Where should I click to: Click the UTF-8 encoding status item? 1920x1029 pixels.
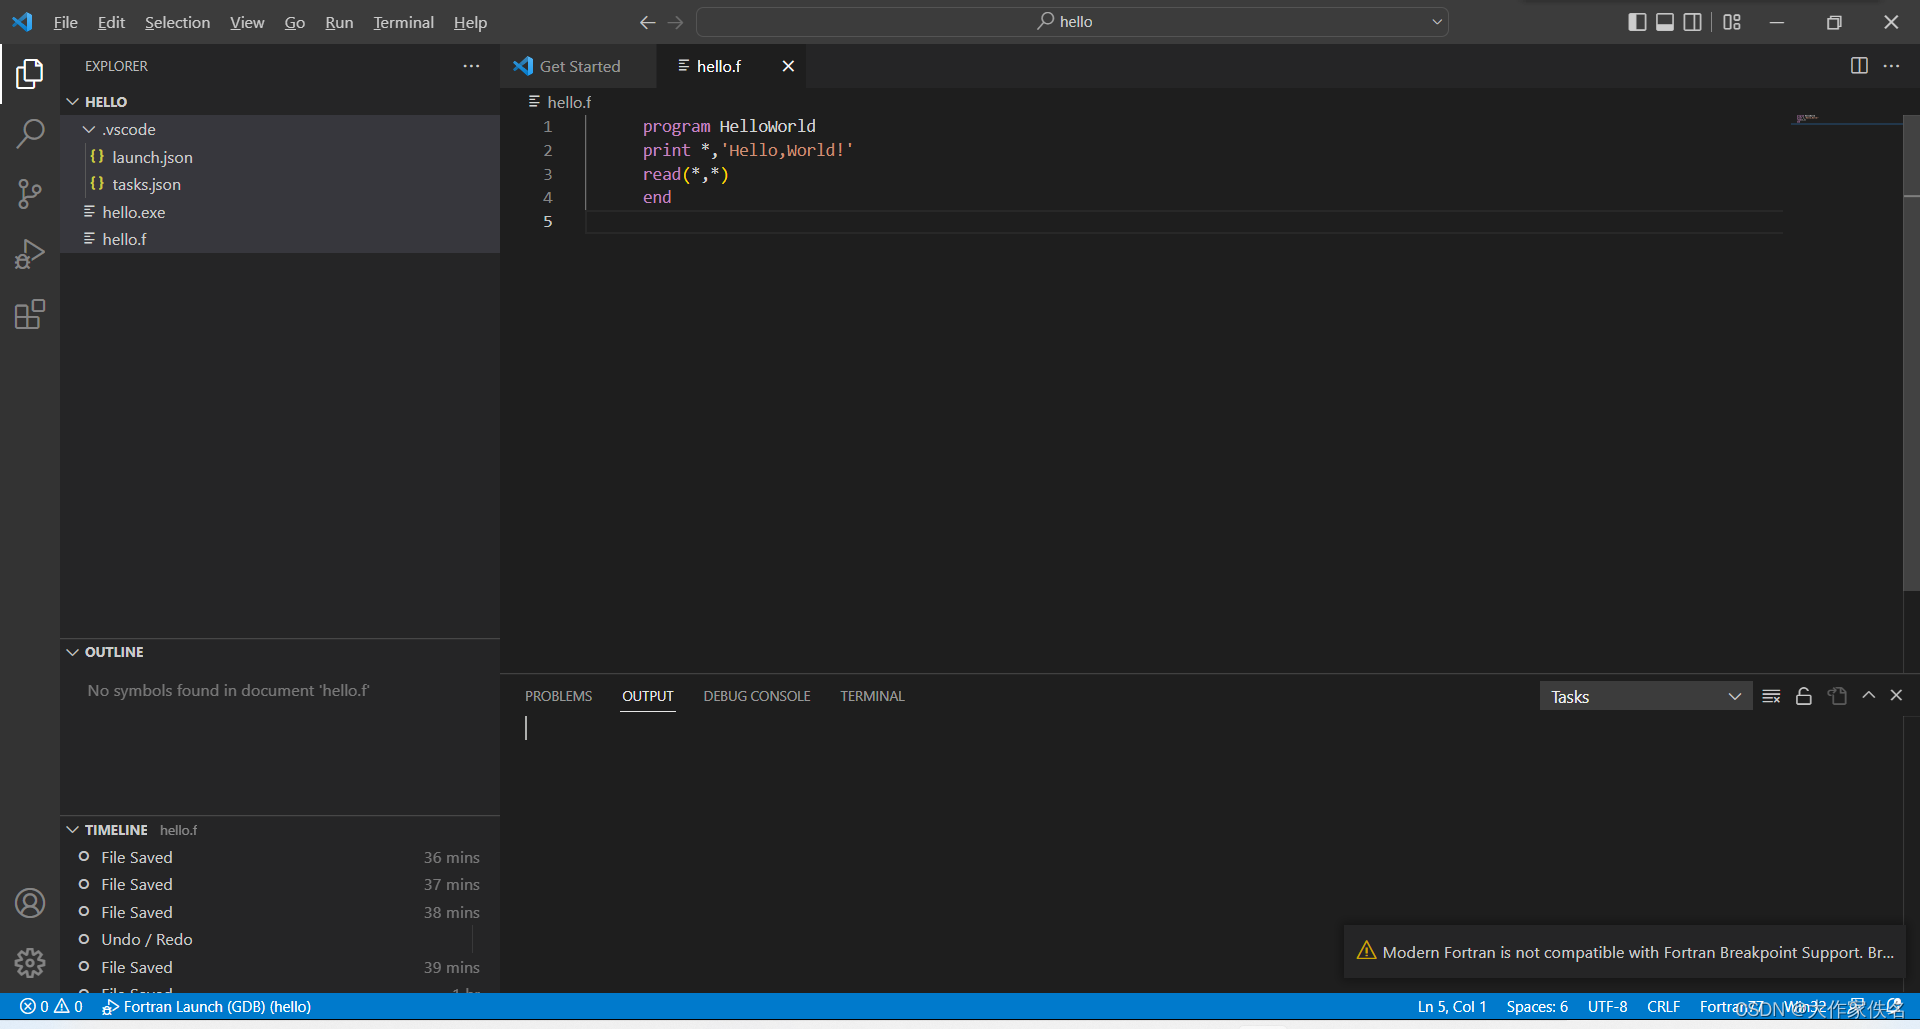tap(1607, 1006)
